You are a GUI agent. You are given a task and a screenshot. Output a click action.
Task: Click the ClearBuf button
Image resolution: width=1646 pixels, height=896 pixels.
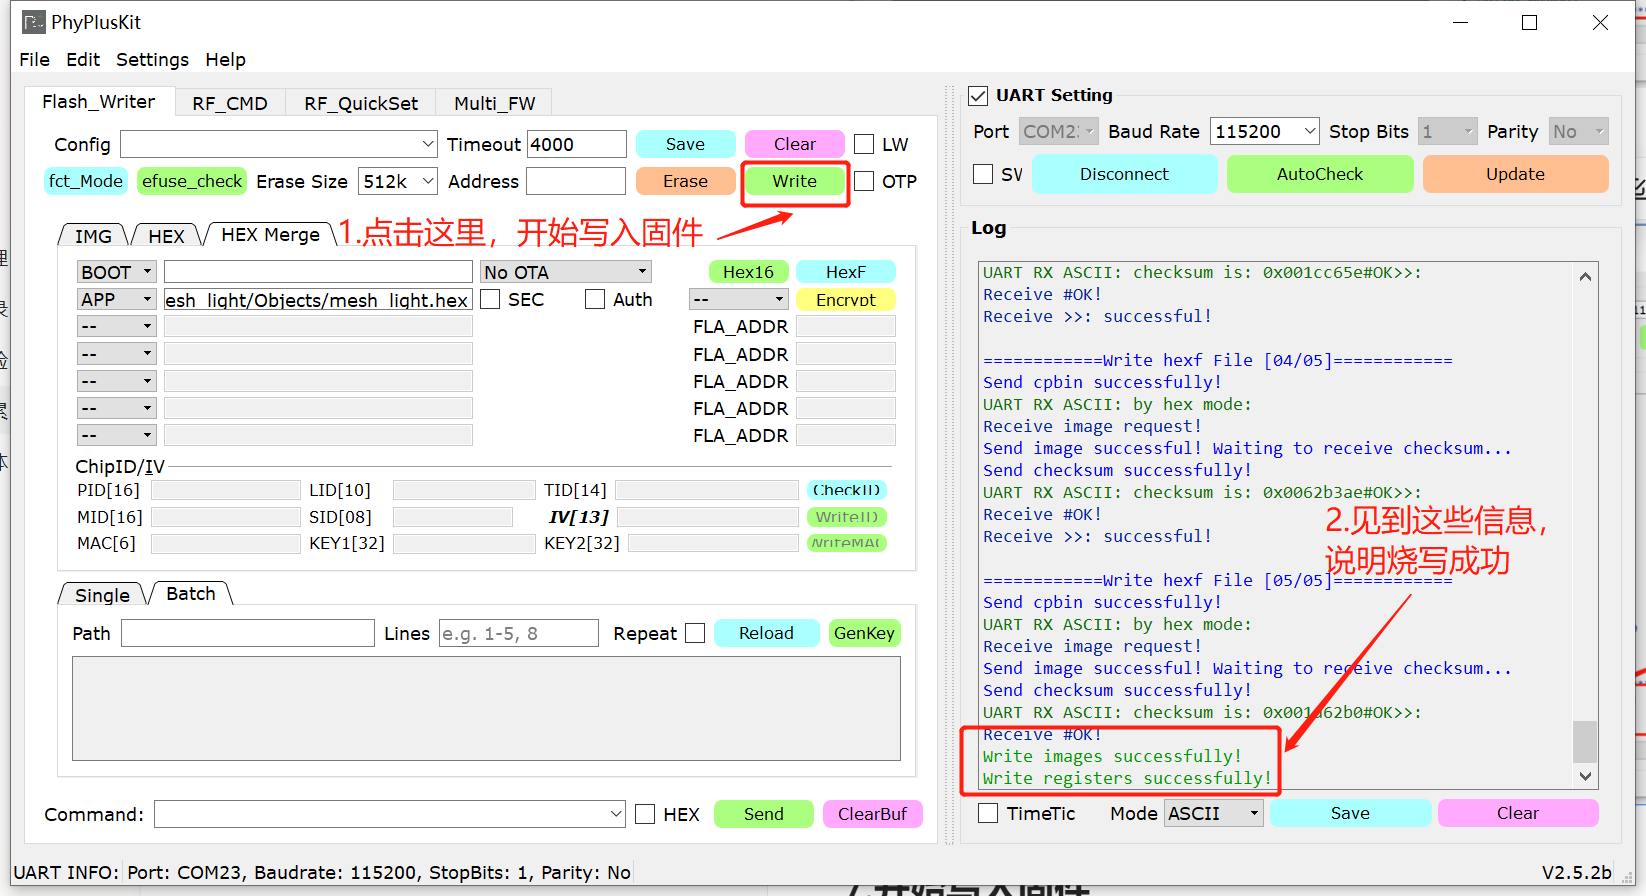point(872,814)
